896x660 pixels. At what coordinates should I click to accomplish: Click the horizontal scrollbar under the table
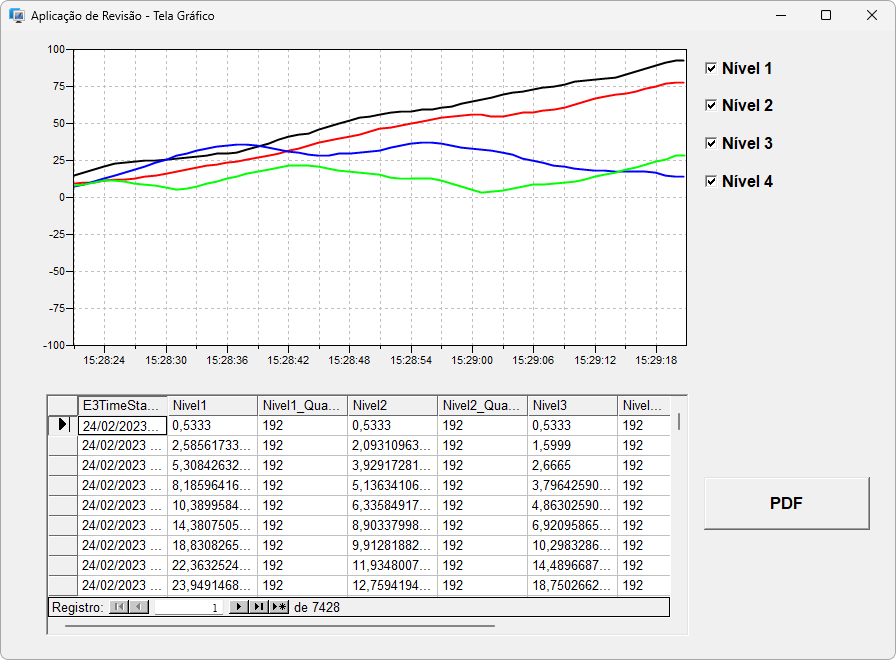coord(280,627)
